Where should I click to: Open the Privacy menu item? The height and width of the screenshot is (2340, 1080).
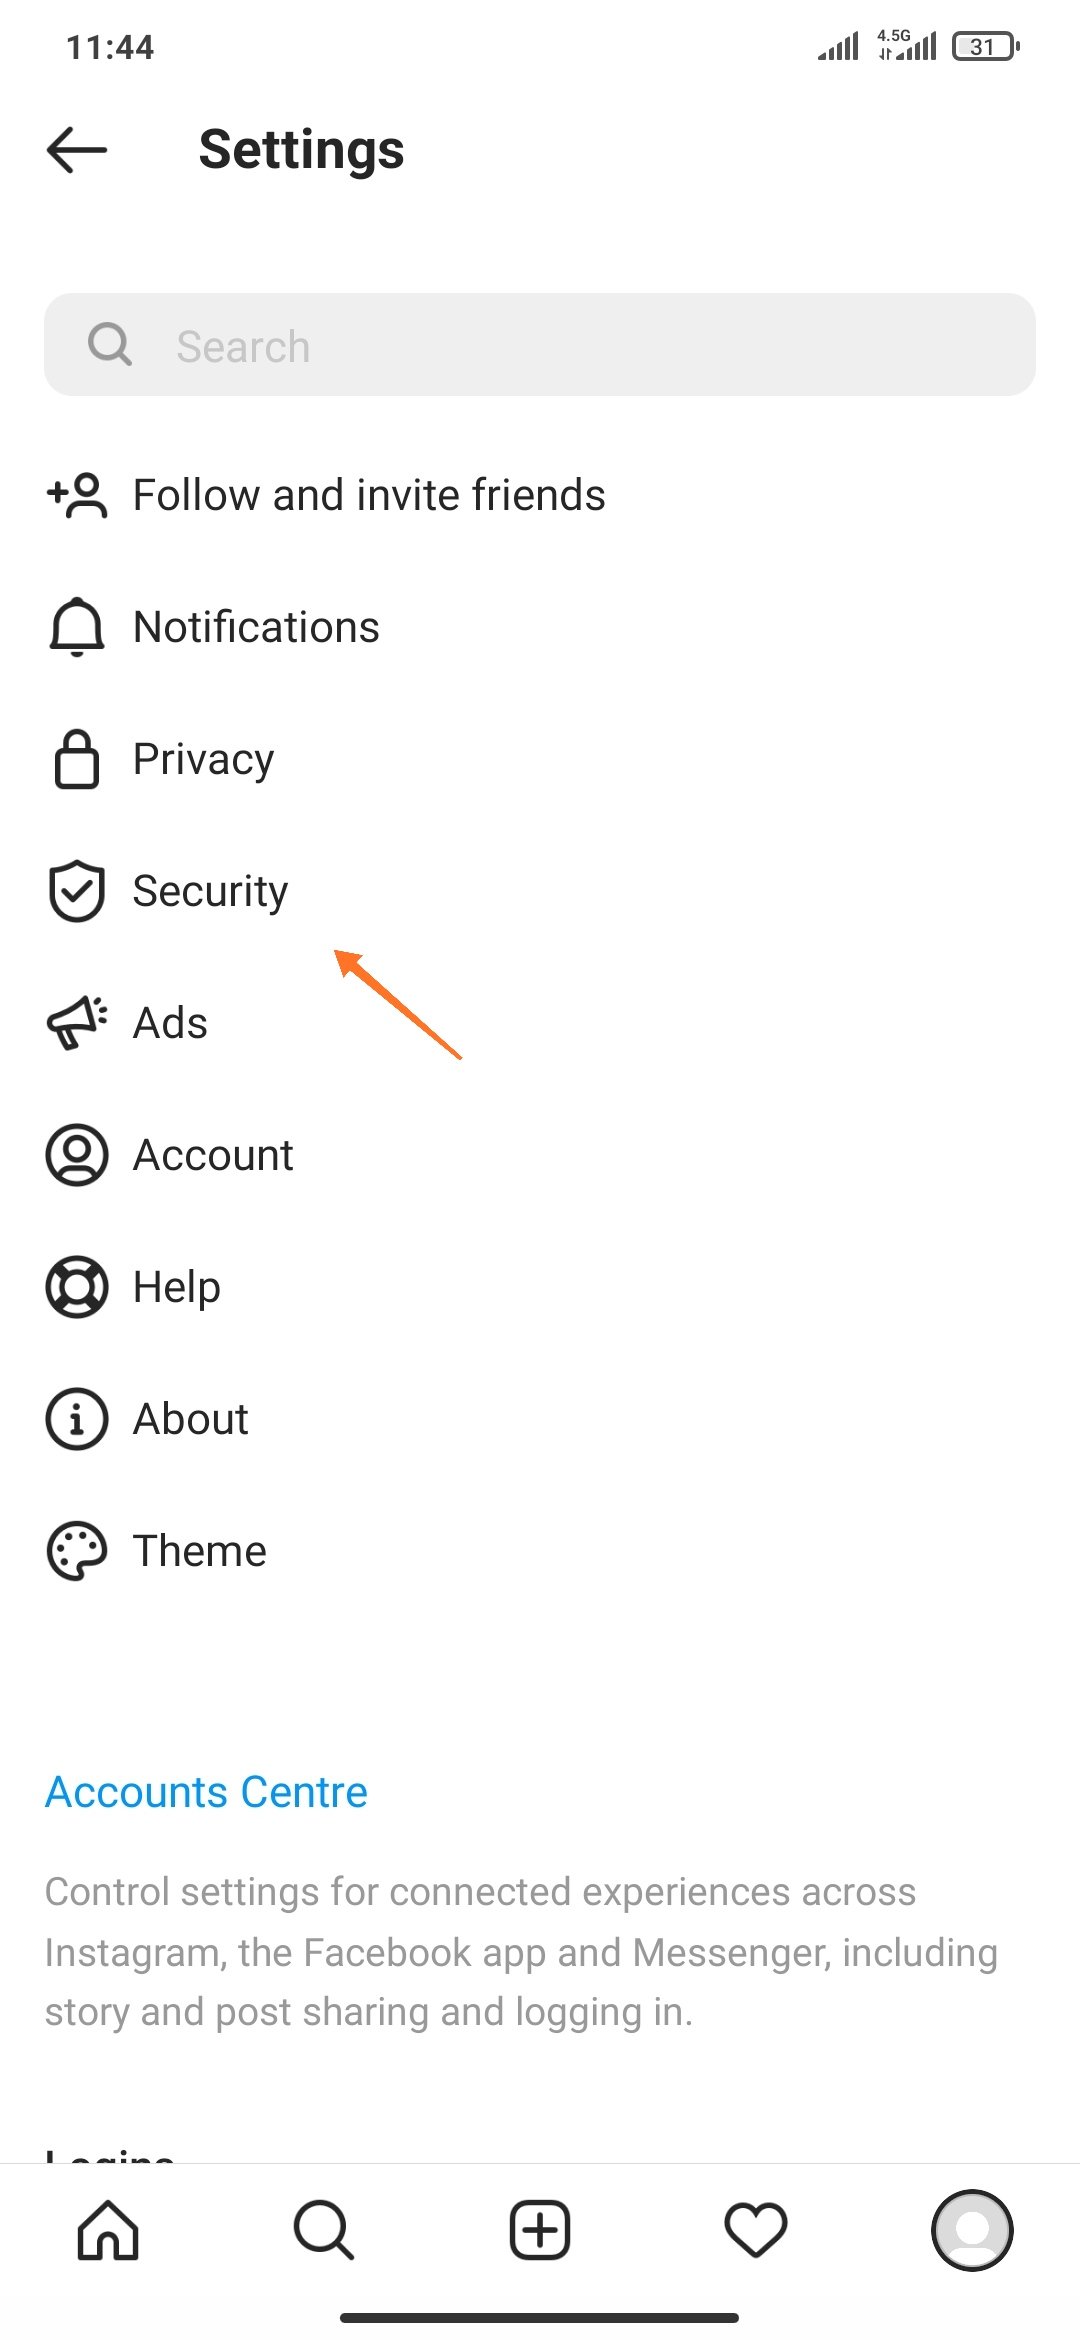click(204, 759)
